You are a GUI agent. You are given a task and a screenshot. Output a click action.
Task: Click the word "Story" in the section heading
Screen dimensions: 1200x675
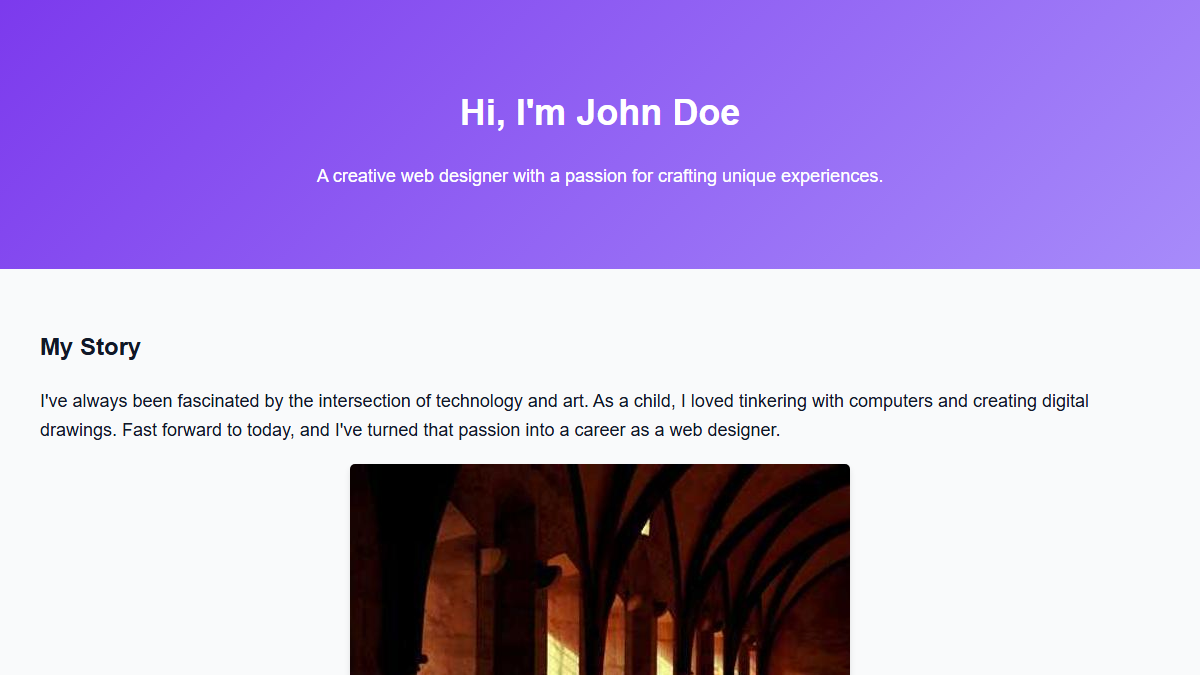click(x=110, y=347)
